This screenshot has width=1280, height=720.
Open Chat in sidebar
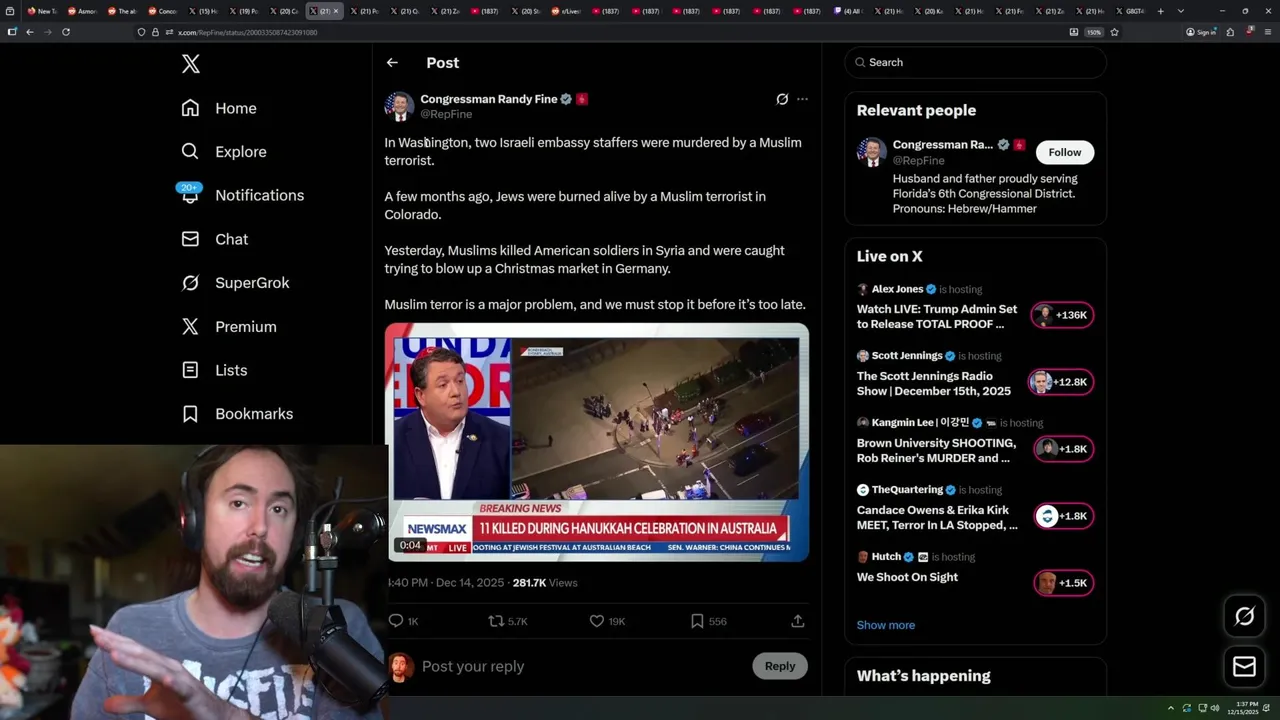pyautogui.click(x=214, y=239)
